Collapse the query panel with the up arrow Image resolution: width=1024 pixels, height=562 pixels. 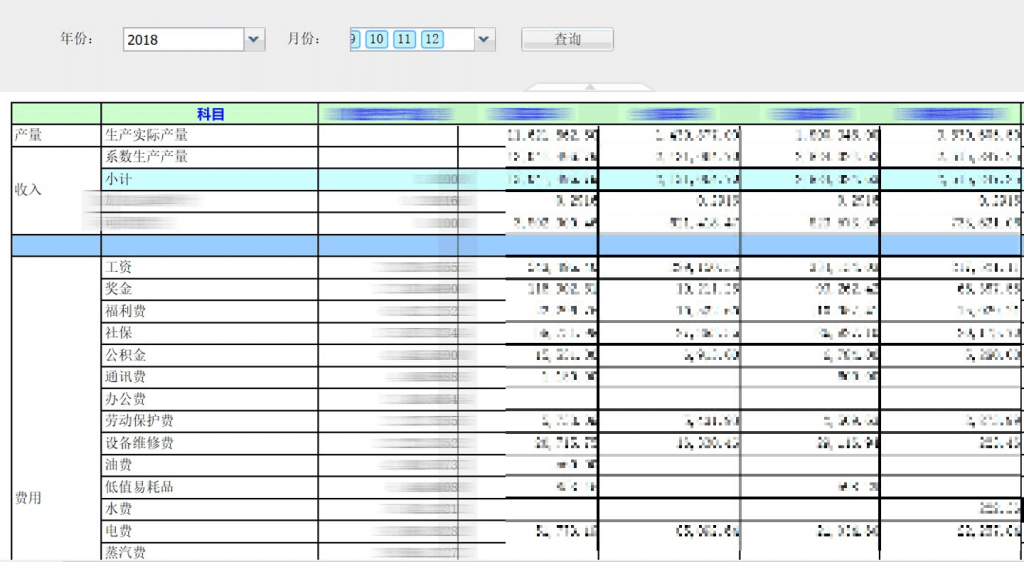(590, 87)
